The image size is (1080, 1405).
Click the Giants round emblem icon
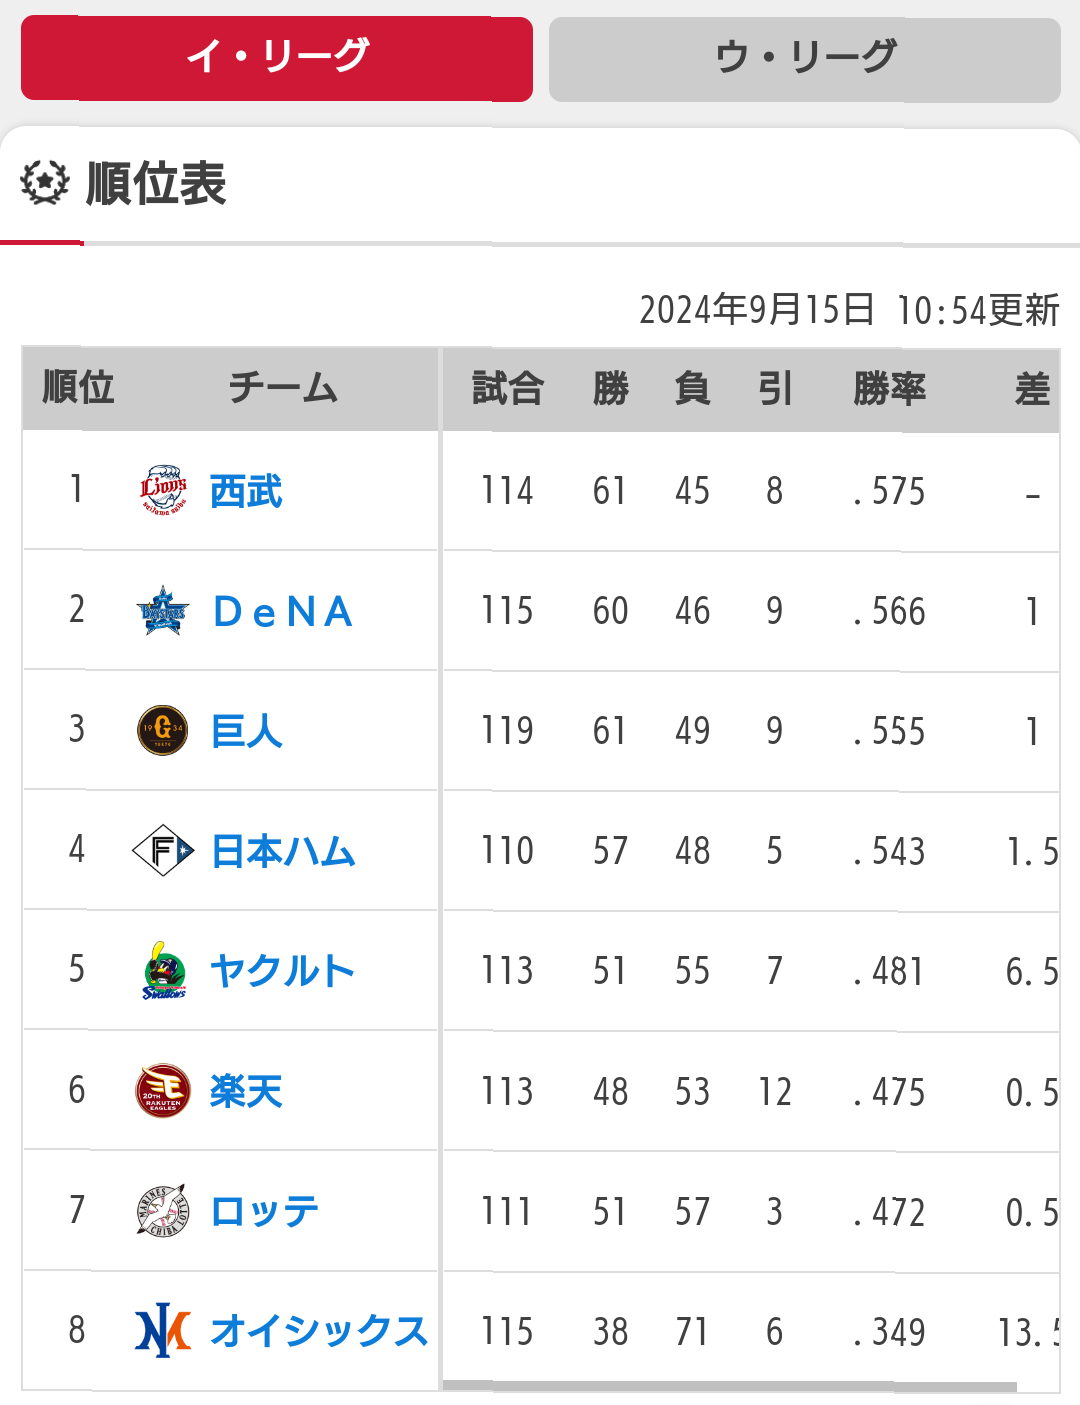coord(163,730)
